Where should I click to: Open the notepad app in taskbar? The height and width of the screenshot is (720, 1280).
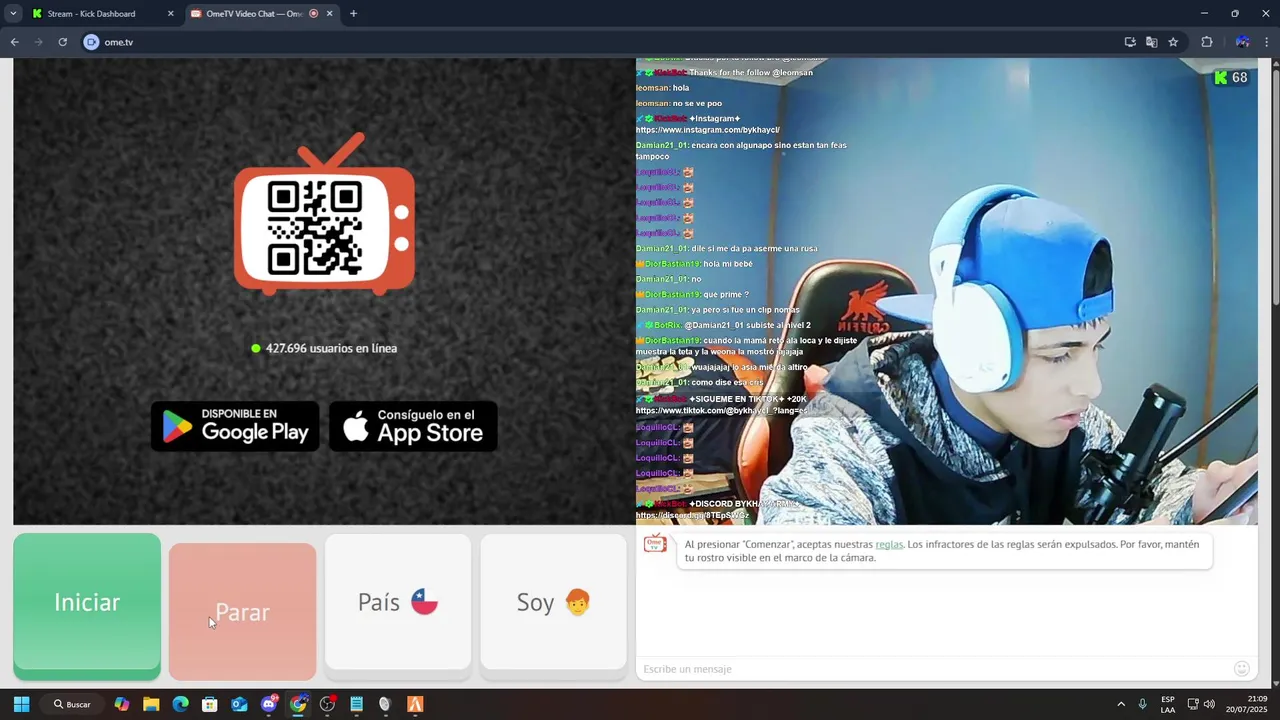(x=356, y=704)
